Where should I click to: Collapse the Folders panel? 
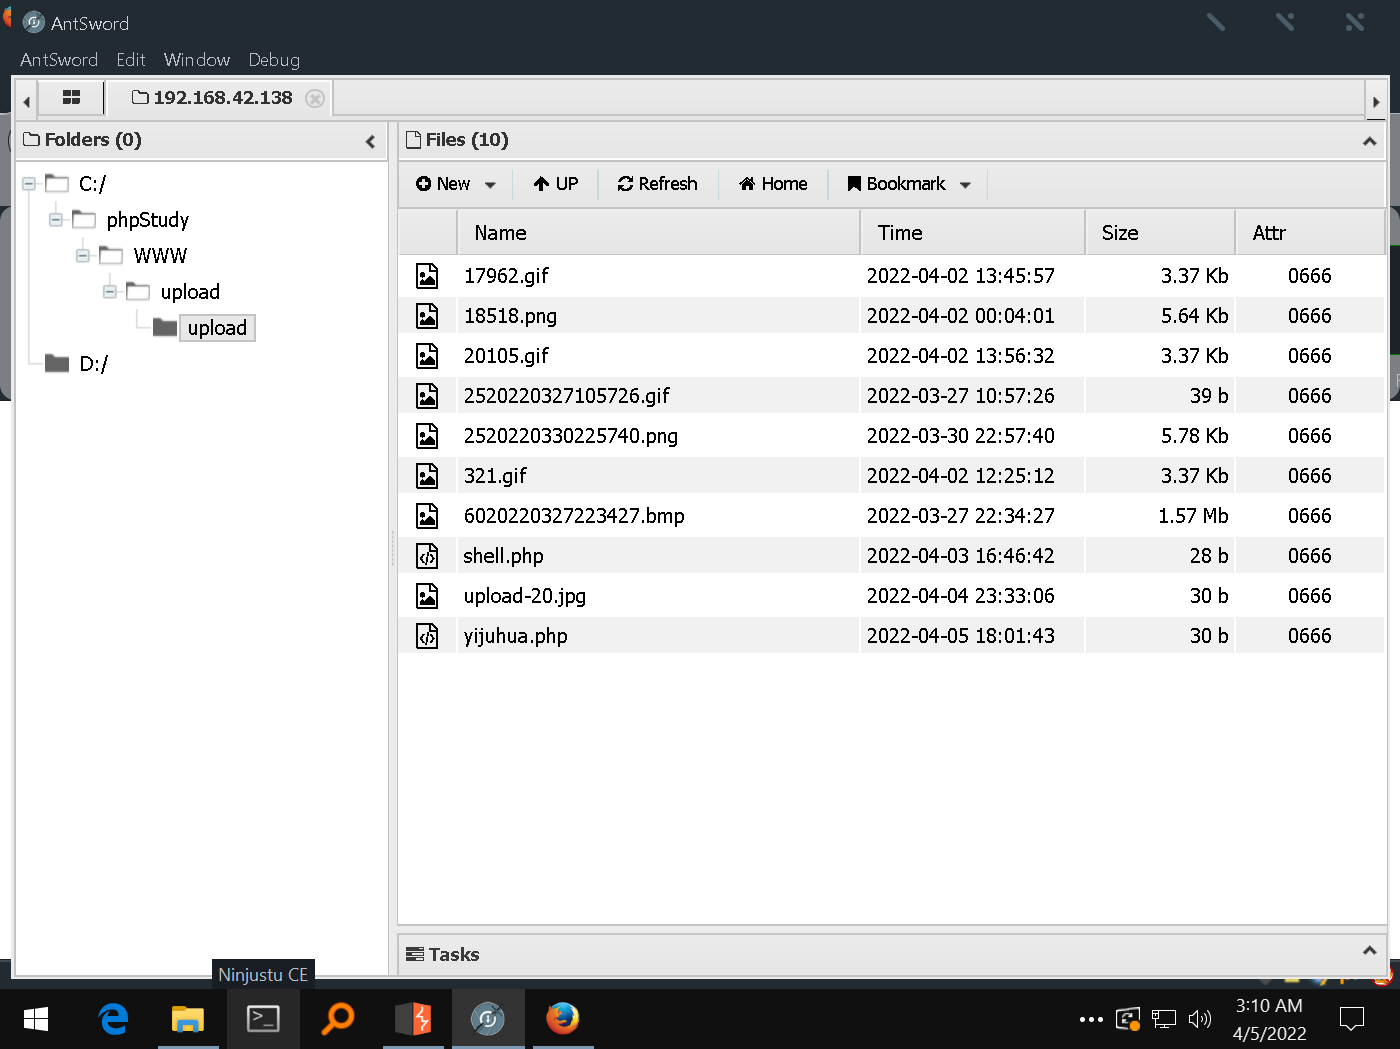coord(370,141)
